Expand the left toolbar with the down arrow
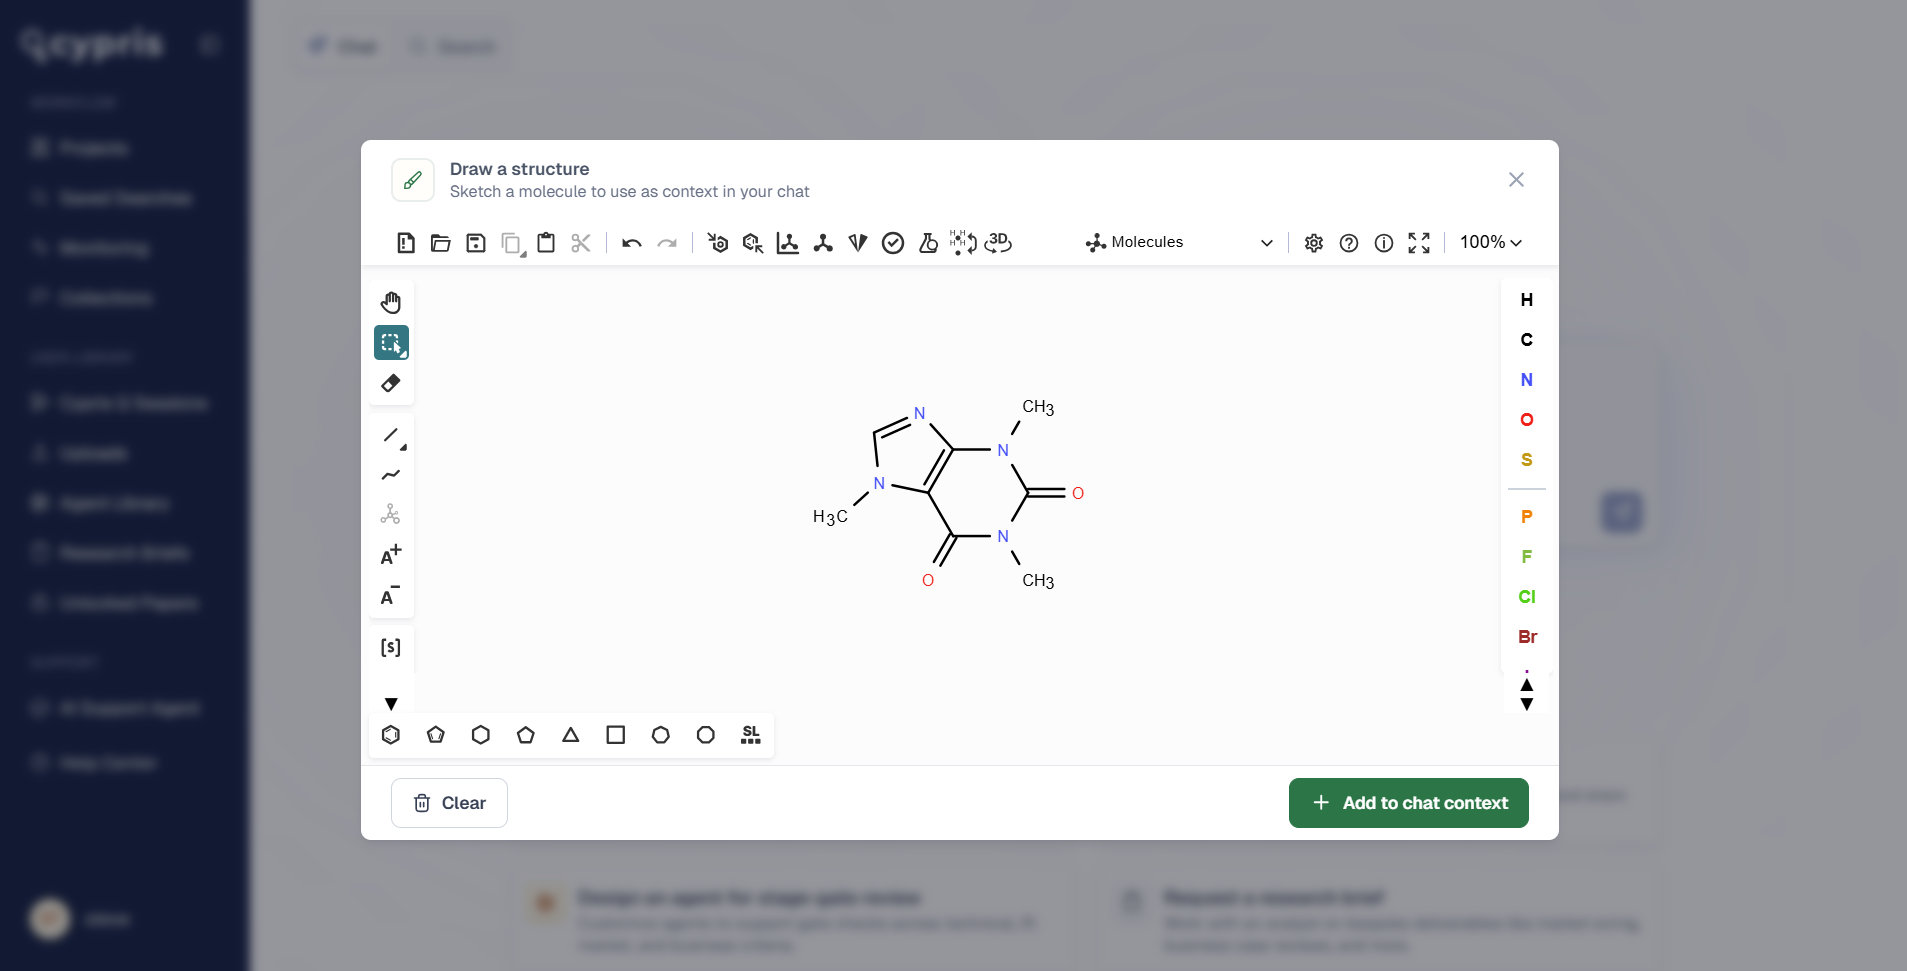 click(x=391, y=704)
